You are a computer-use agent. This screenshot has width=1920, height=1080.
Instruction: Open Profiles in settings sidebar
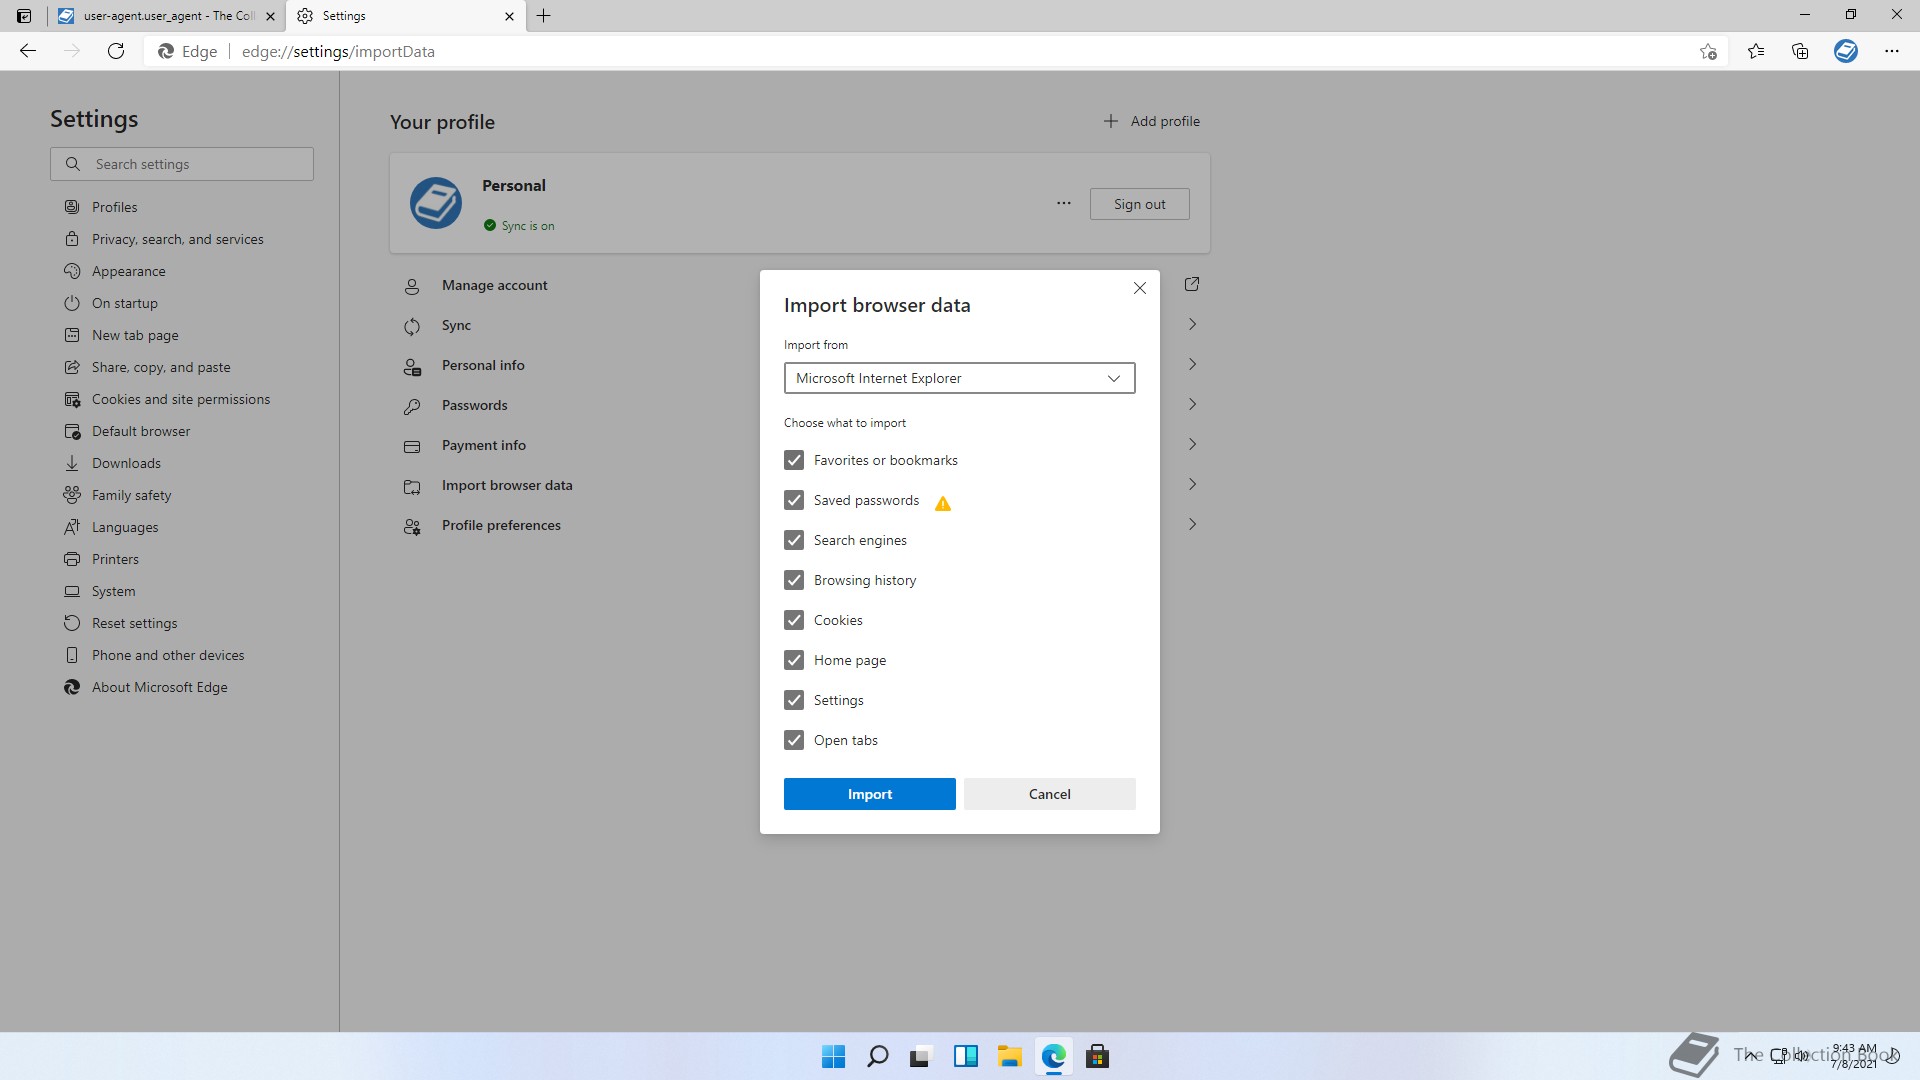pos(114,207)
